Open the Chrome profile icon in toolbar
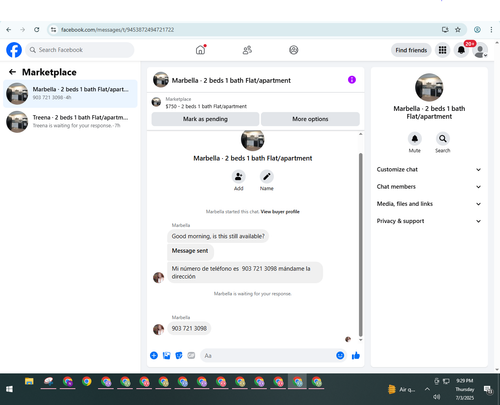500x405 pixels. pyautogui.click(x=477, y=30)
